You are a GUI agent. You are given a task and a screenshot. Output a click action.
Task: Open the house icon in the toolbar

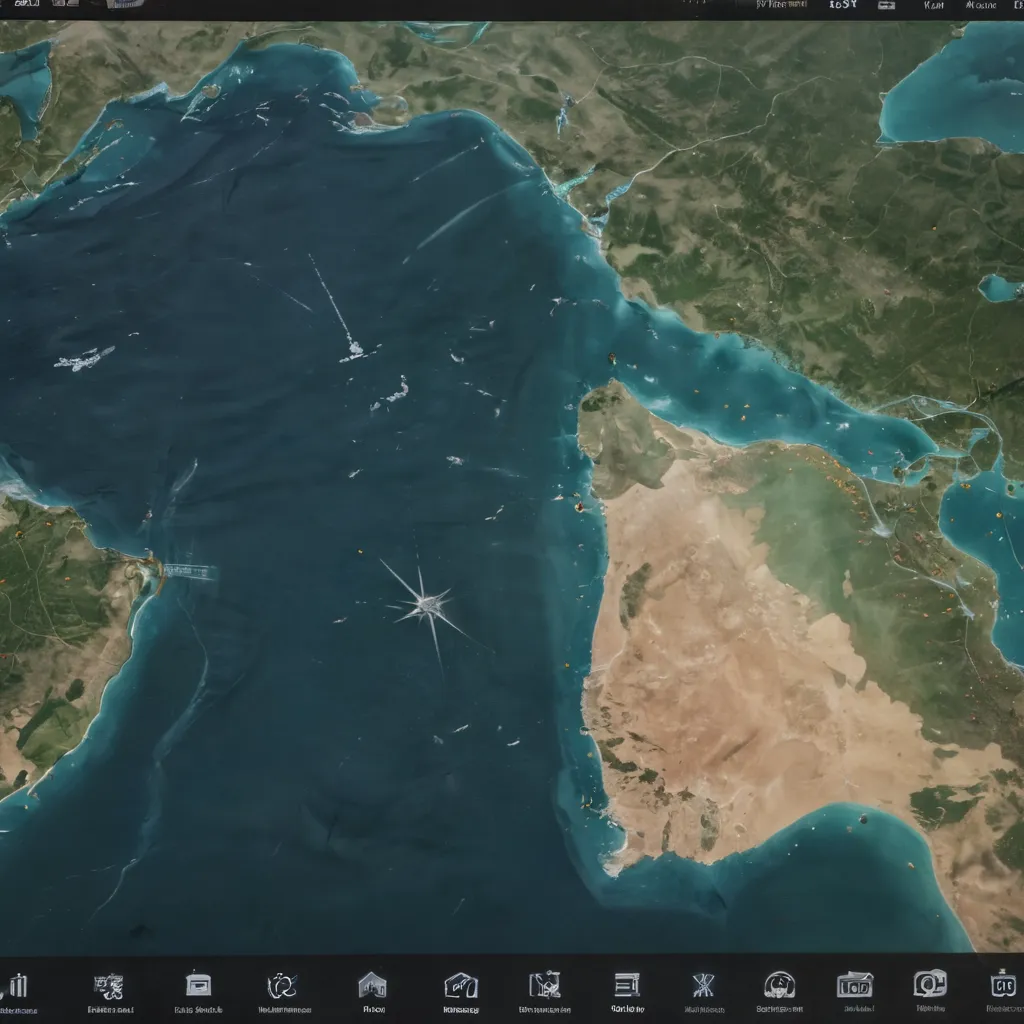[x=371, y=983]
